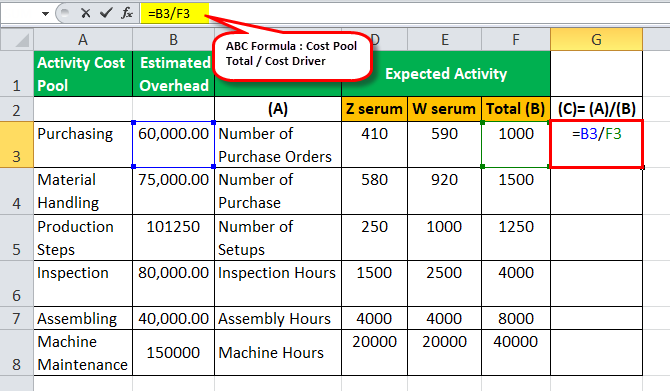
Task: Click the 'Assembling' cell
Action: coord(83,318)
